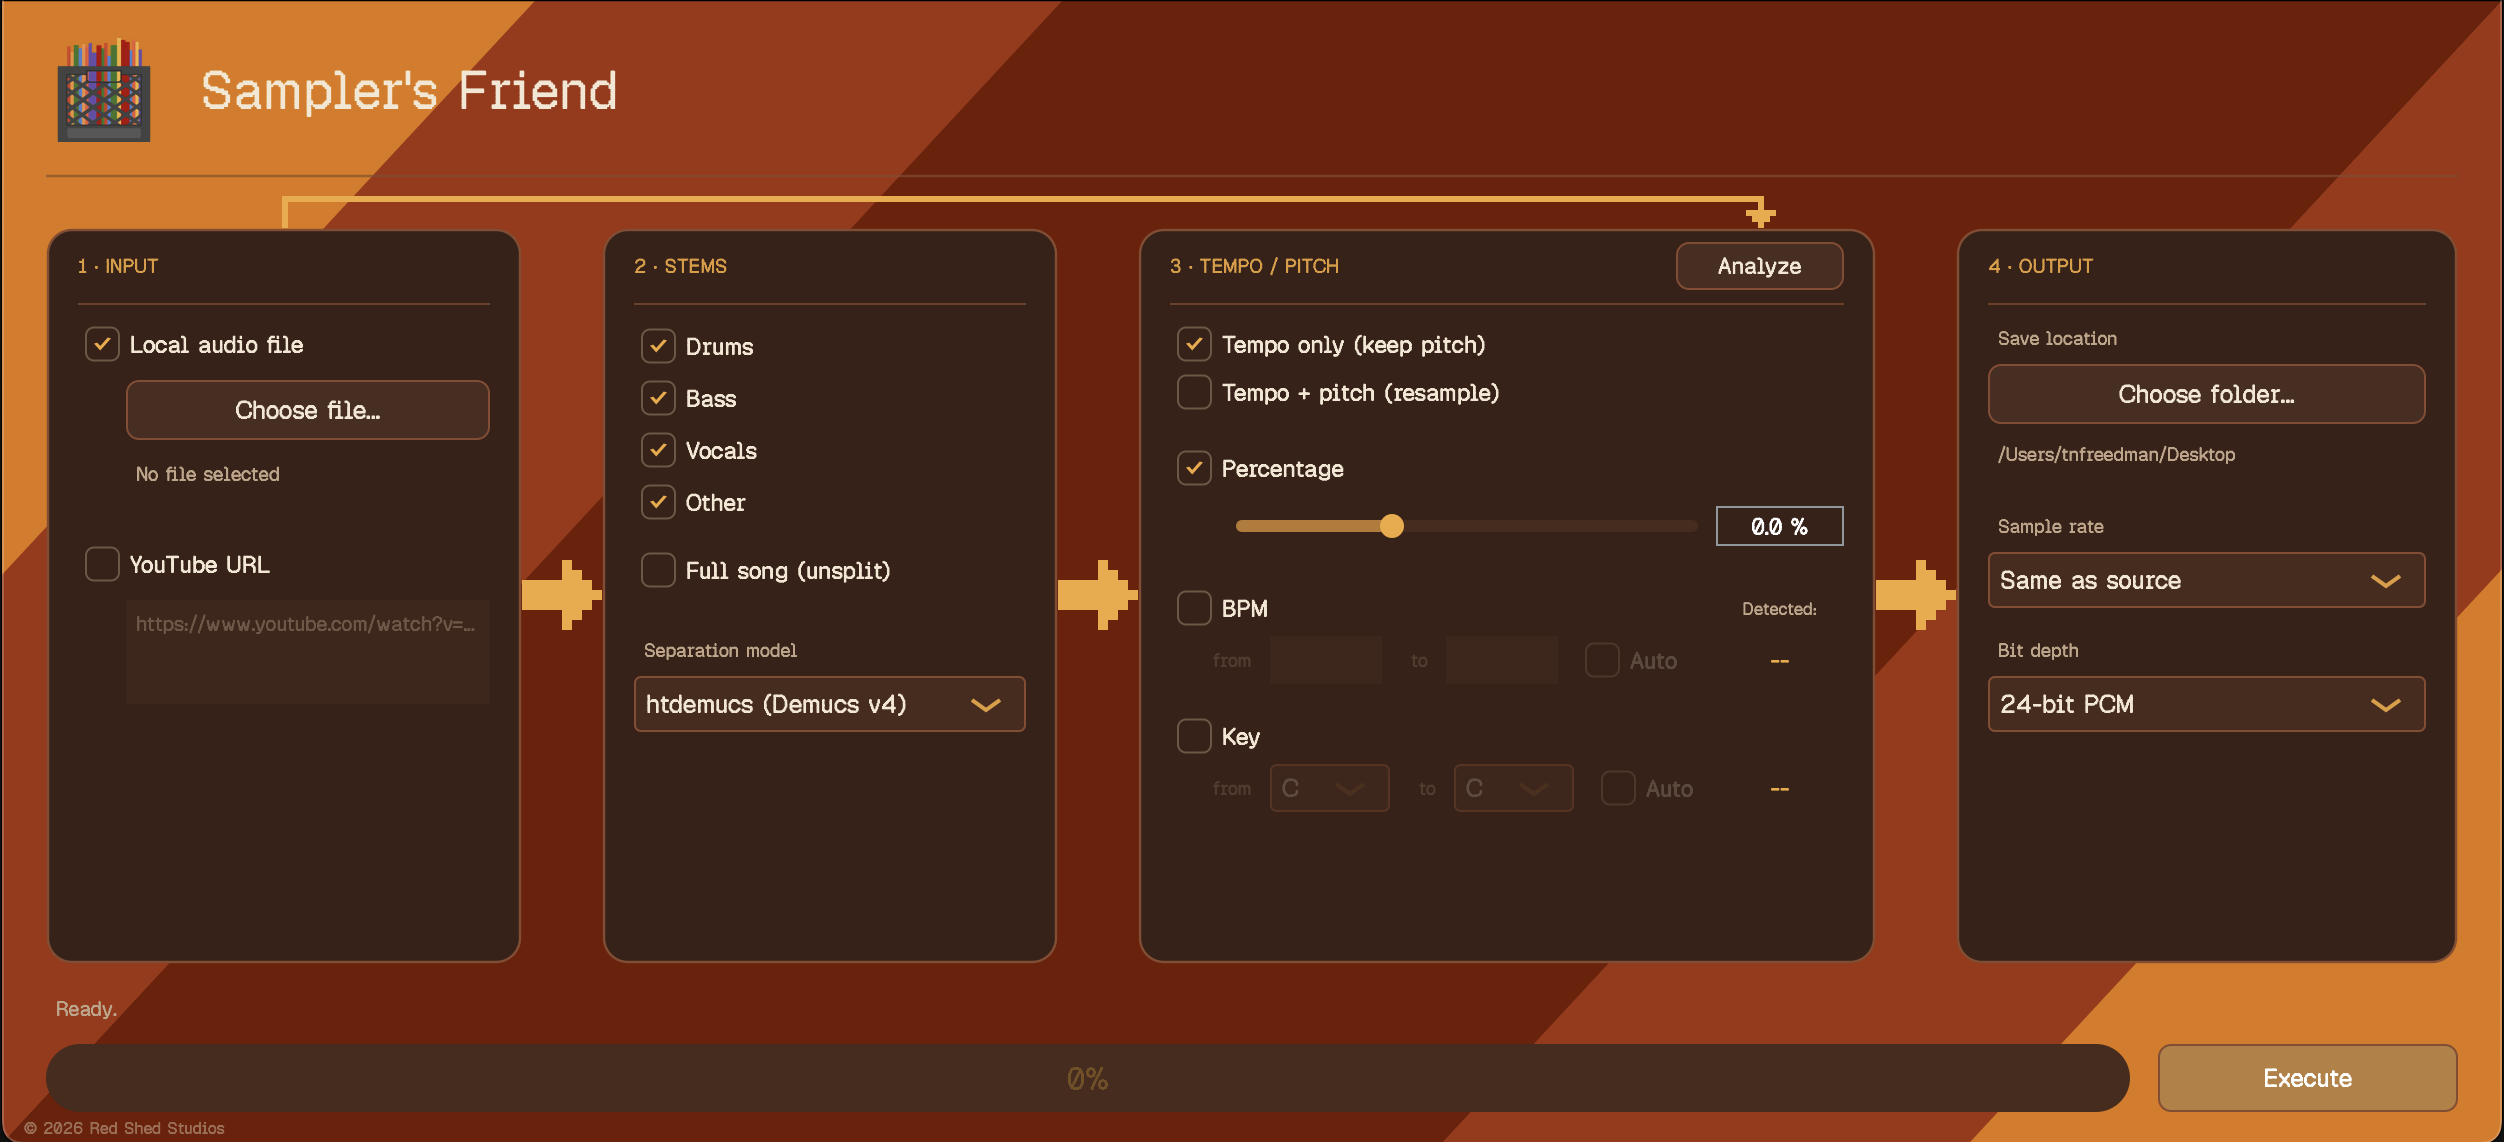Toggle the Local audio file checkbox
This screenshot has width=2504, height=1142.
[x=102, y=344]
